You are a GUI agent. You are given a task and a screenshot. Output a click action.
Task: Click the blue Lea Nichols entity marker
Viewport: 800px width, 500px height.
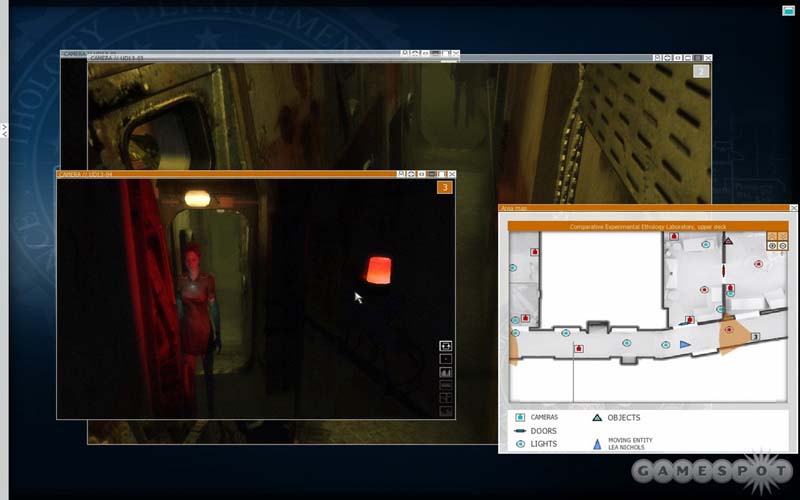685,344
